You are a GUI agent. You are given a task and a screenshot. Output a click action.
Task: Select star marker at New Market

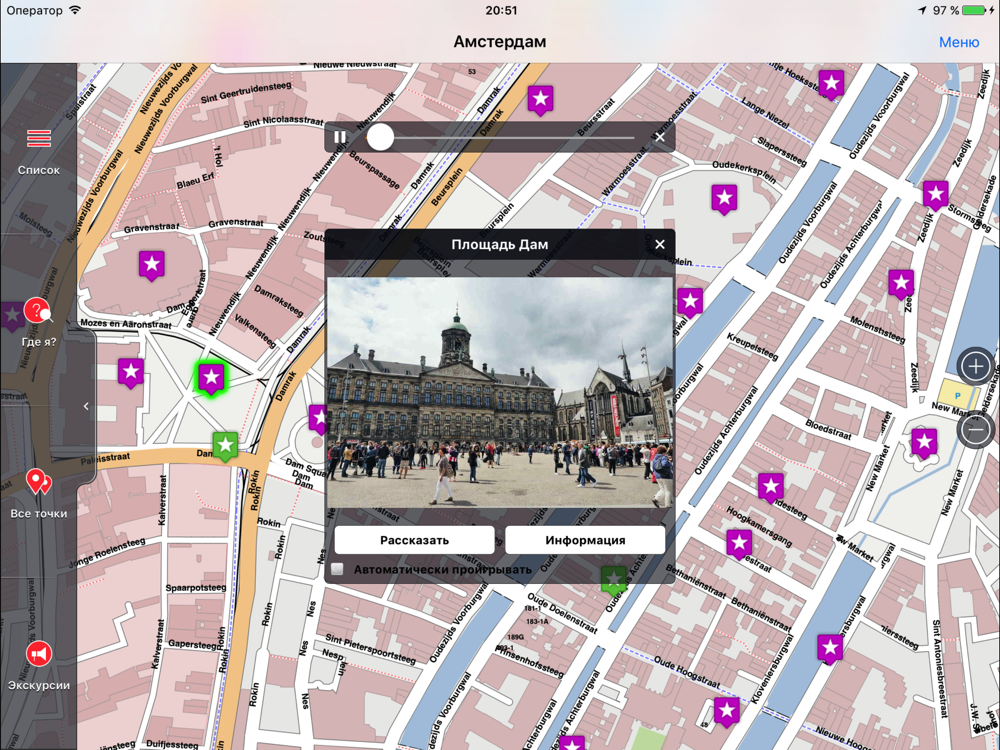(x=924, y=443)
